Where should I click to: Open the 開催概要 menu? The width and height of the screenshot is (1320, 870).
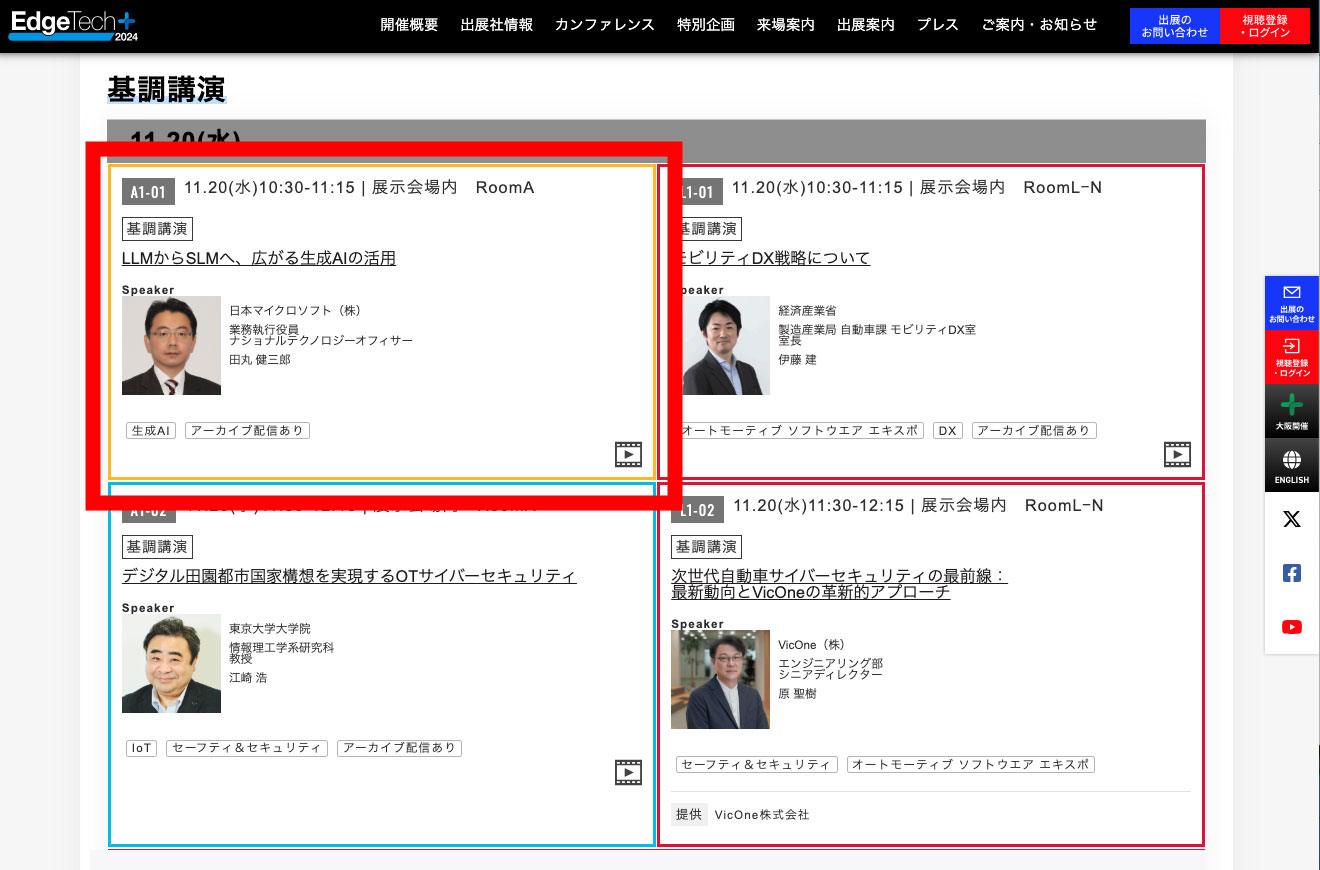pos(409,25)
